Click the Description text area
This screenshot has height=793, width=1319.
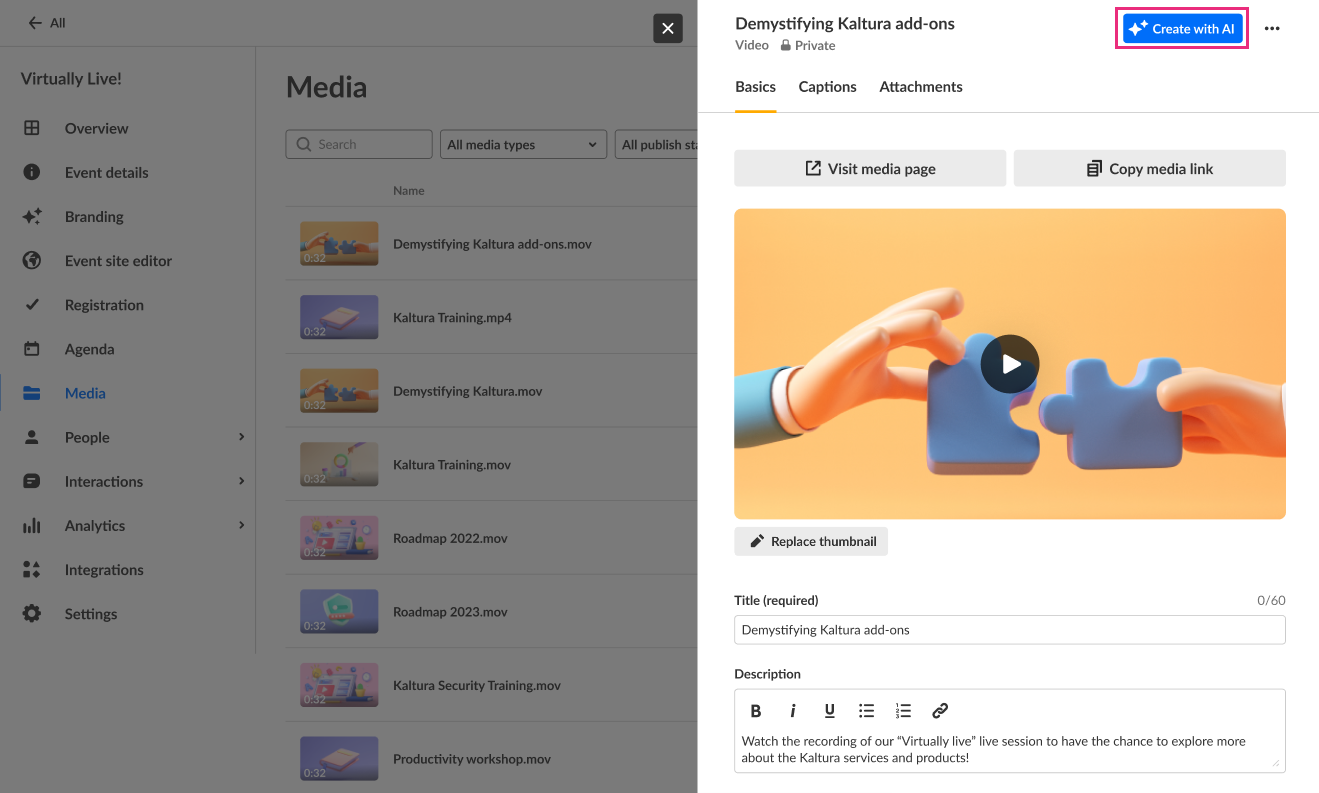tap(1010, 750)
